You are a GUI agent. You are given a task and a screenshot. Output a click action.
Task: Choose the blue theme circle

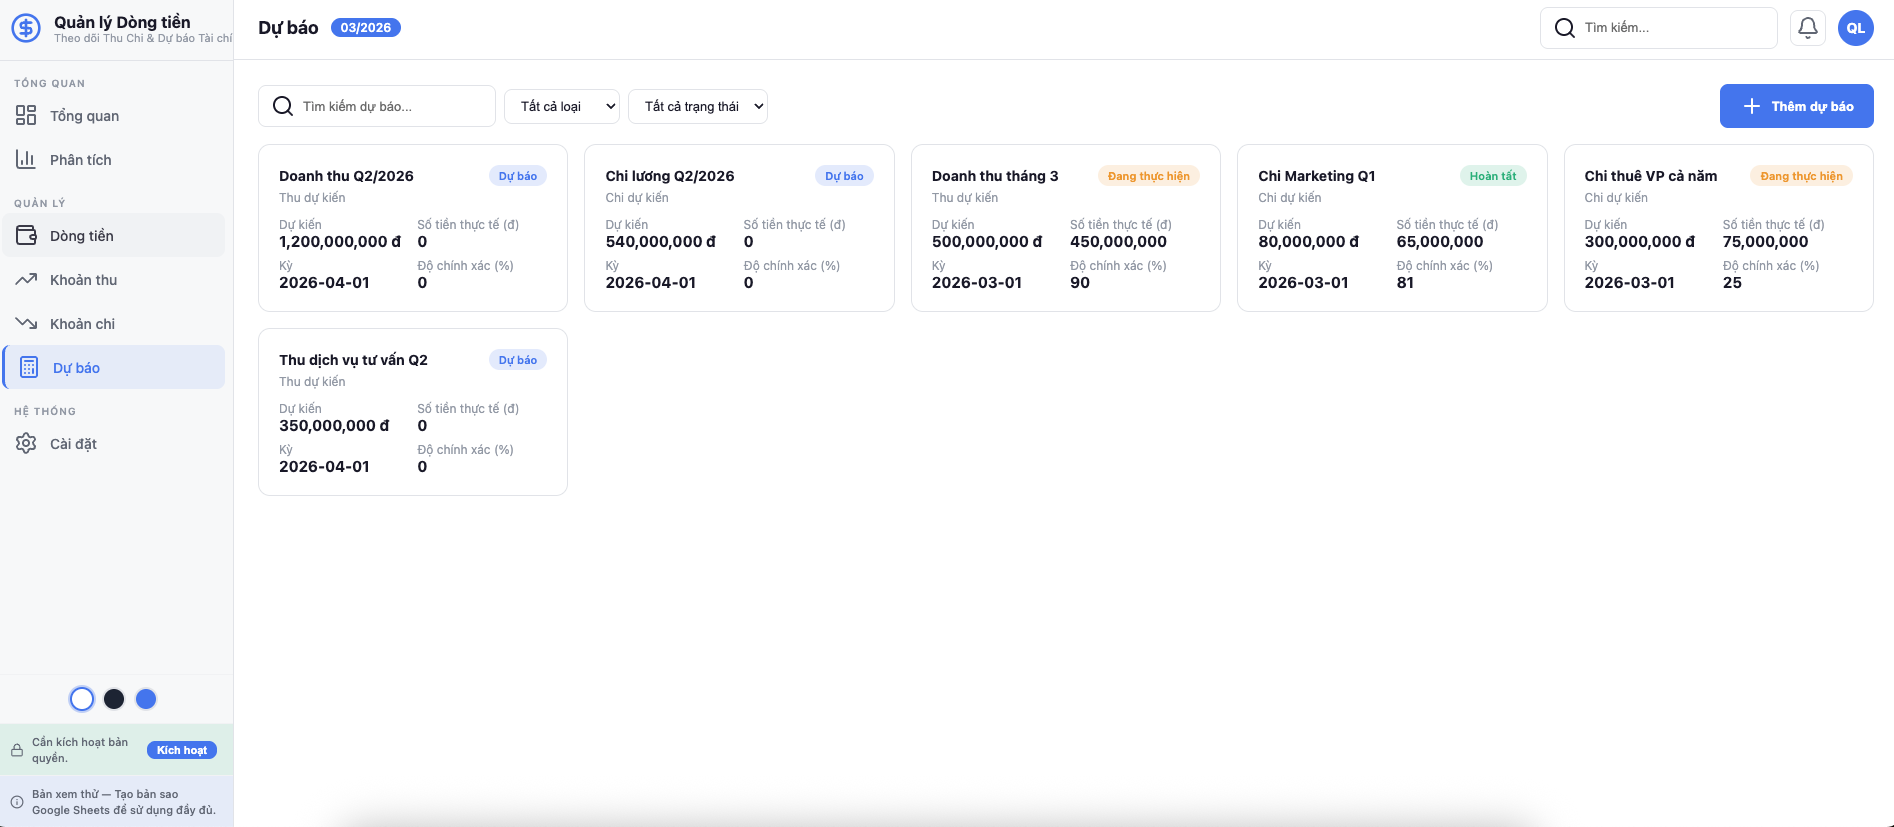click(146, 699)
